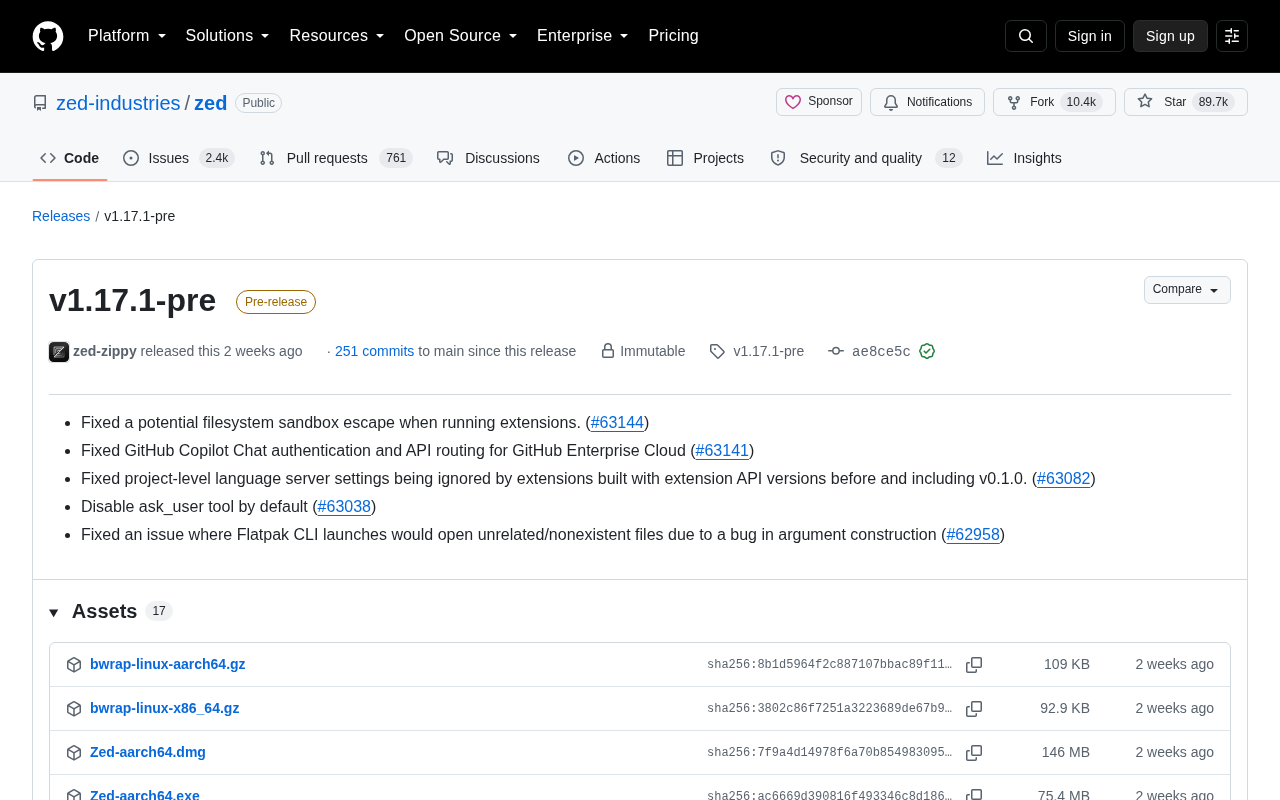
Task: Expand the Open Source menu
Action: coord(461,36)
